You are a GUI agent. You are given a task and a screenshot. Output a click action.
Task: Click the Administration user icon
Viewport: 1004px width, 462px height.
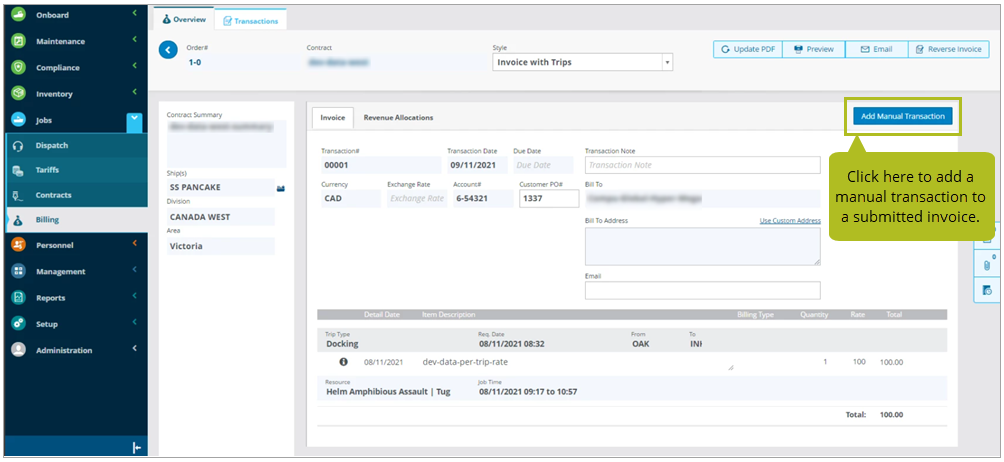tap(19, 350)
